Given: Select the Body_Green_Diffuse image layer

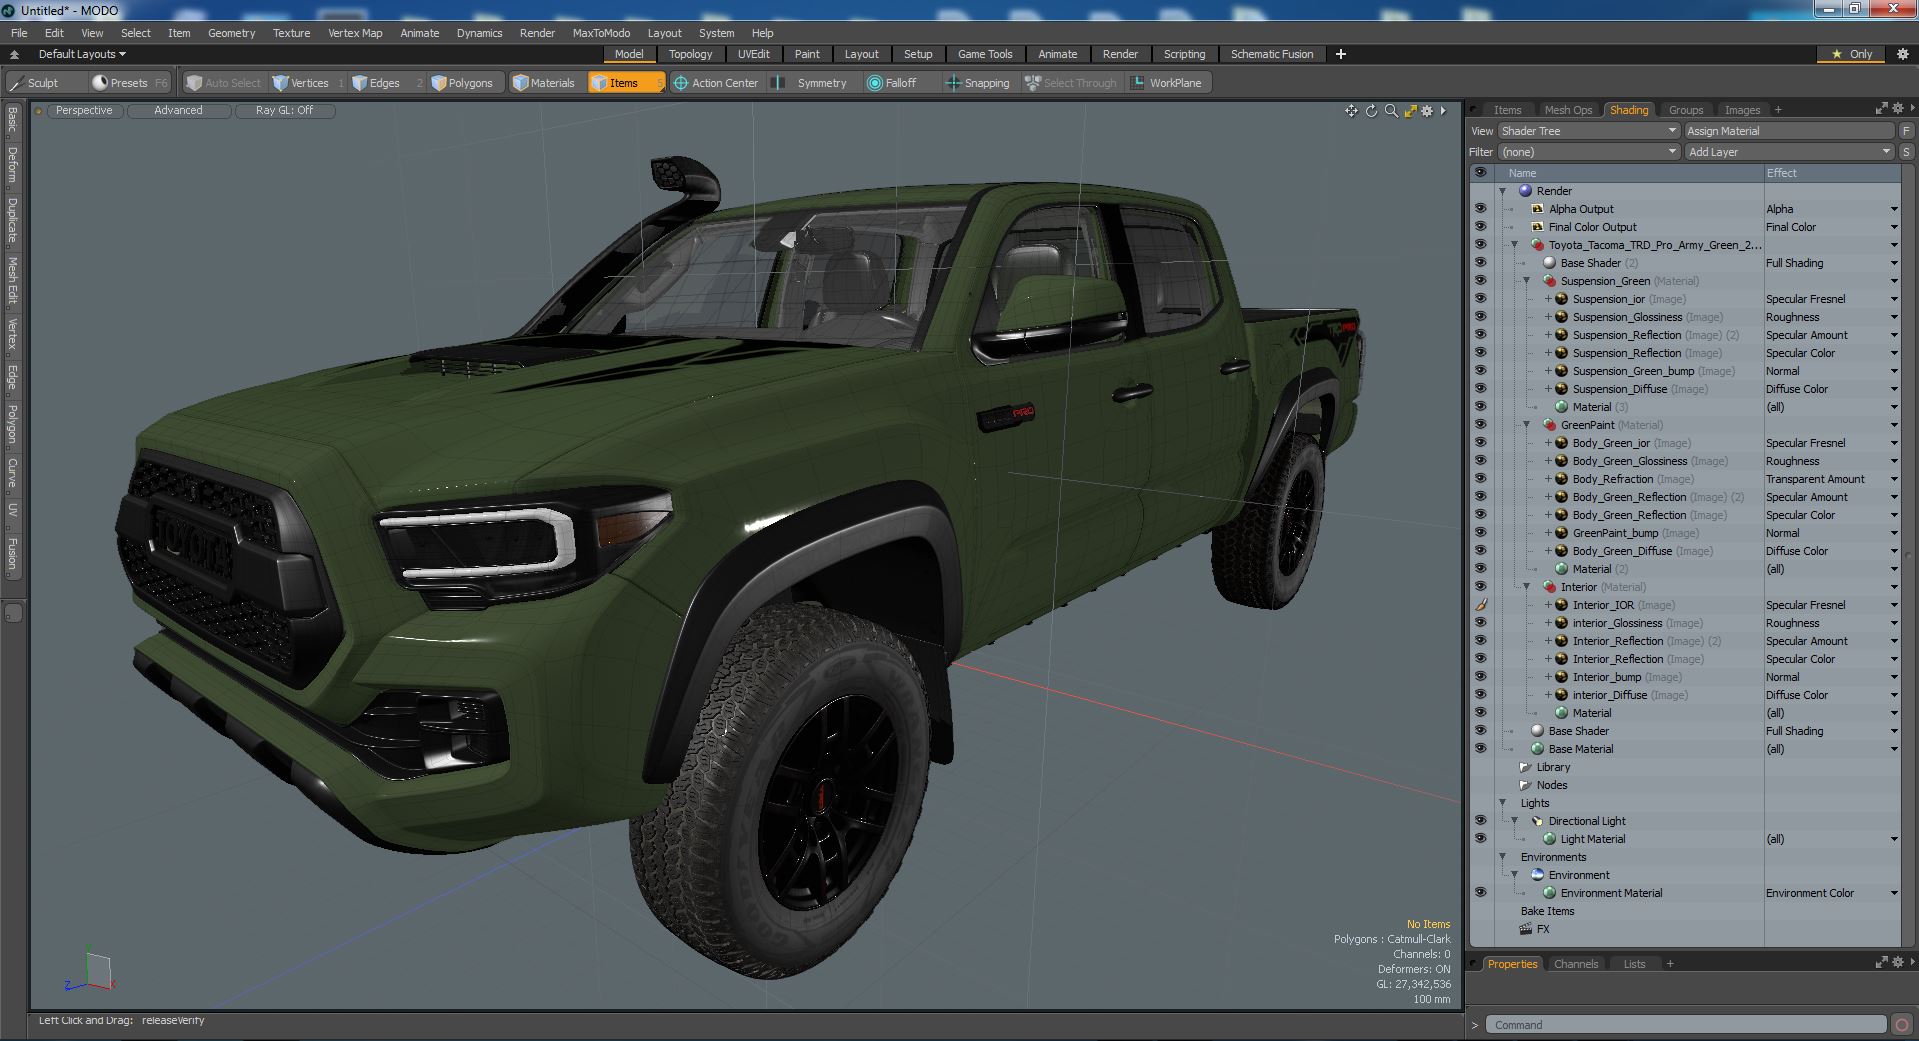Looking at the screenshot, I should [1641, 551].
